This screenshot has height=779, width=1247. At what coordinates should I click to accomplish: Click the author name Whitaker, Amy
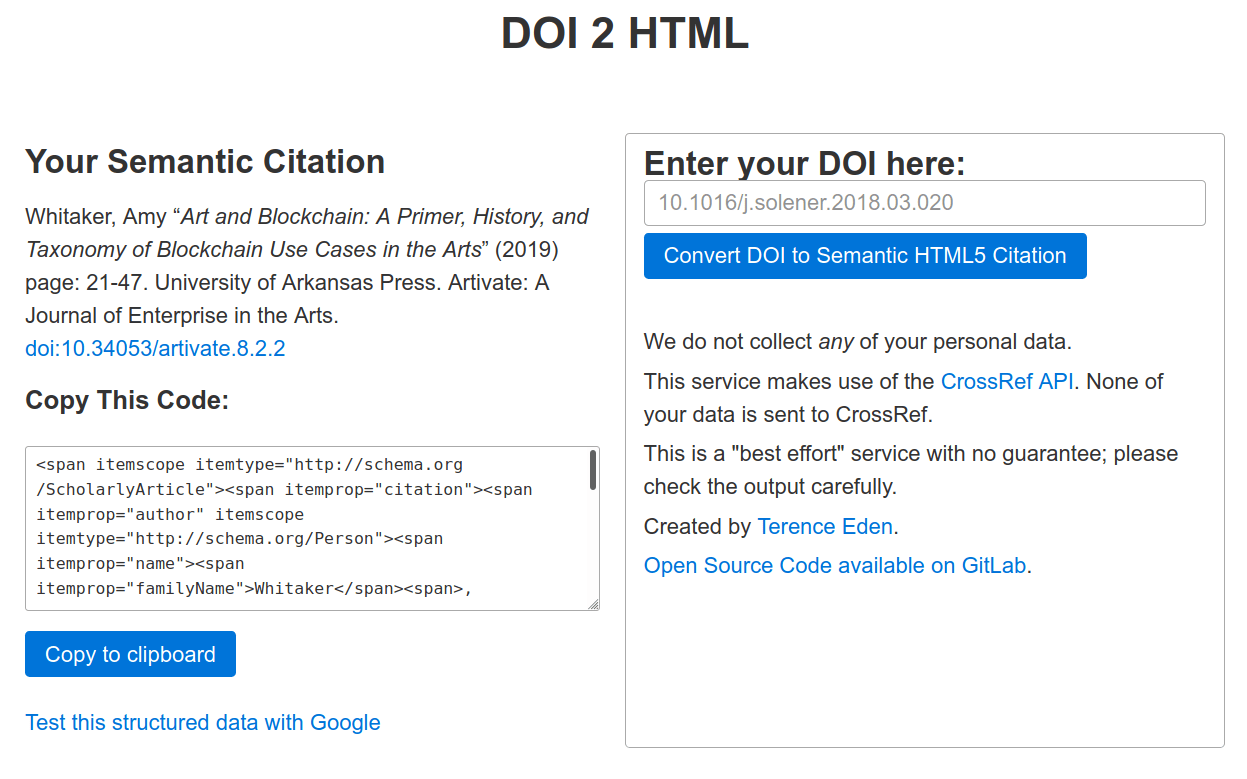[97, 217]
